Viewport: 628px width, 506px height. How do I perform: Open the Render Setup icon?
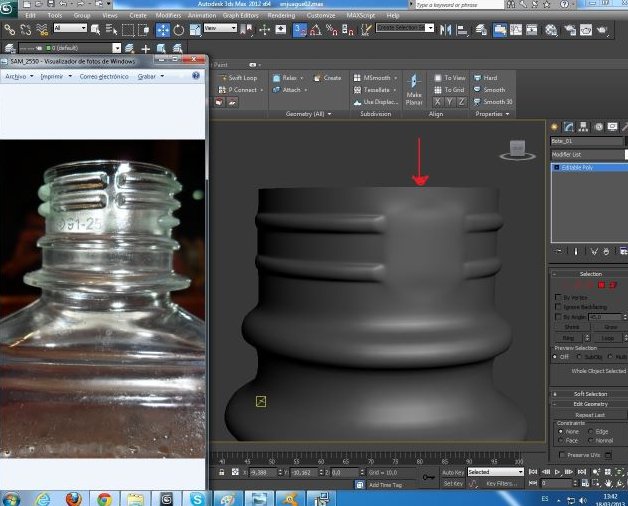tap(570, 30)
